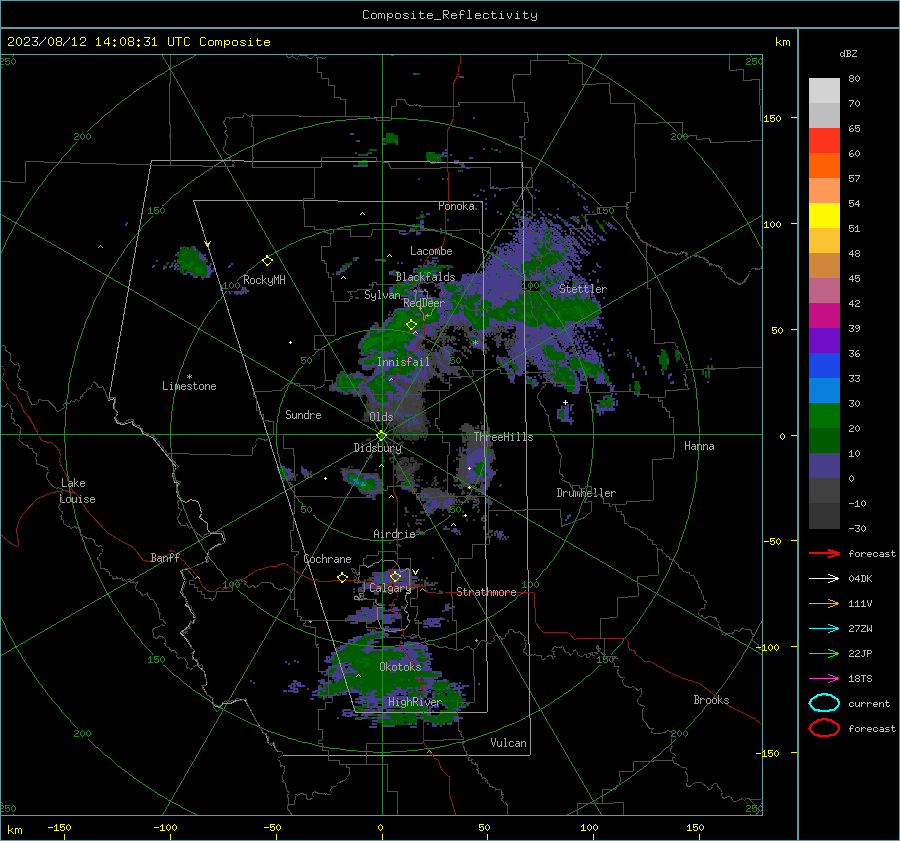The width and height of the screenshot is (900, 841).
Task: Click the yellow diamond marker beside RockyMH
Action: tap(267, 261)
